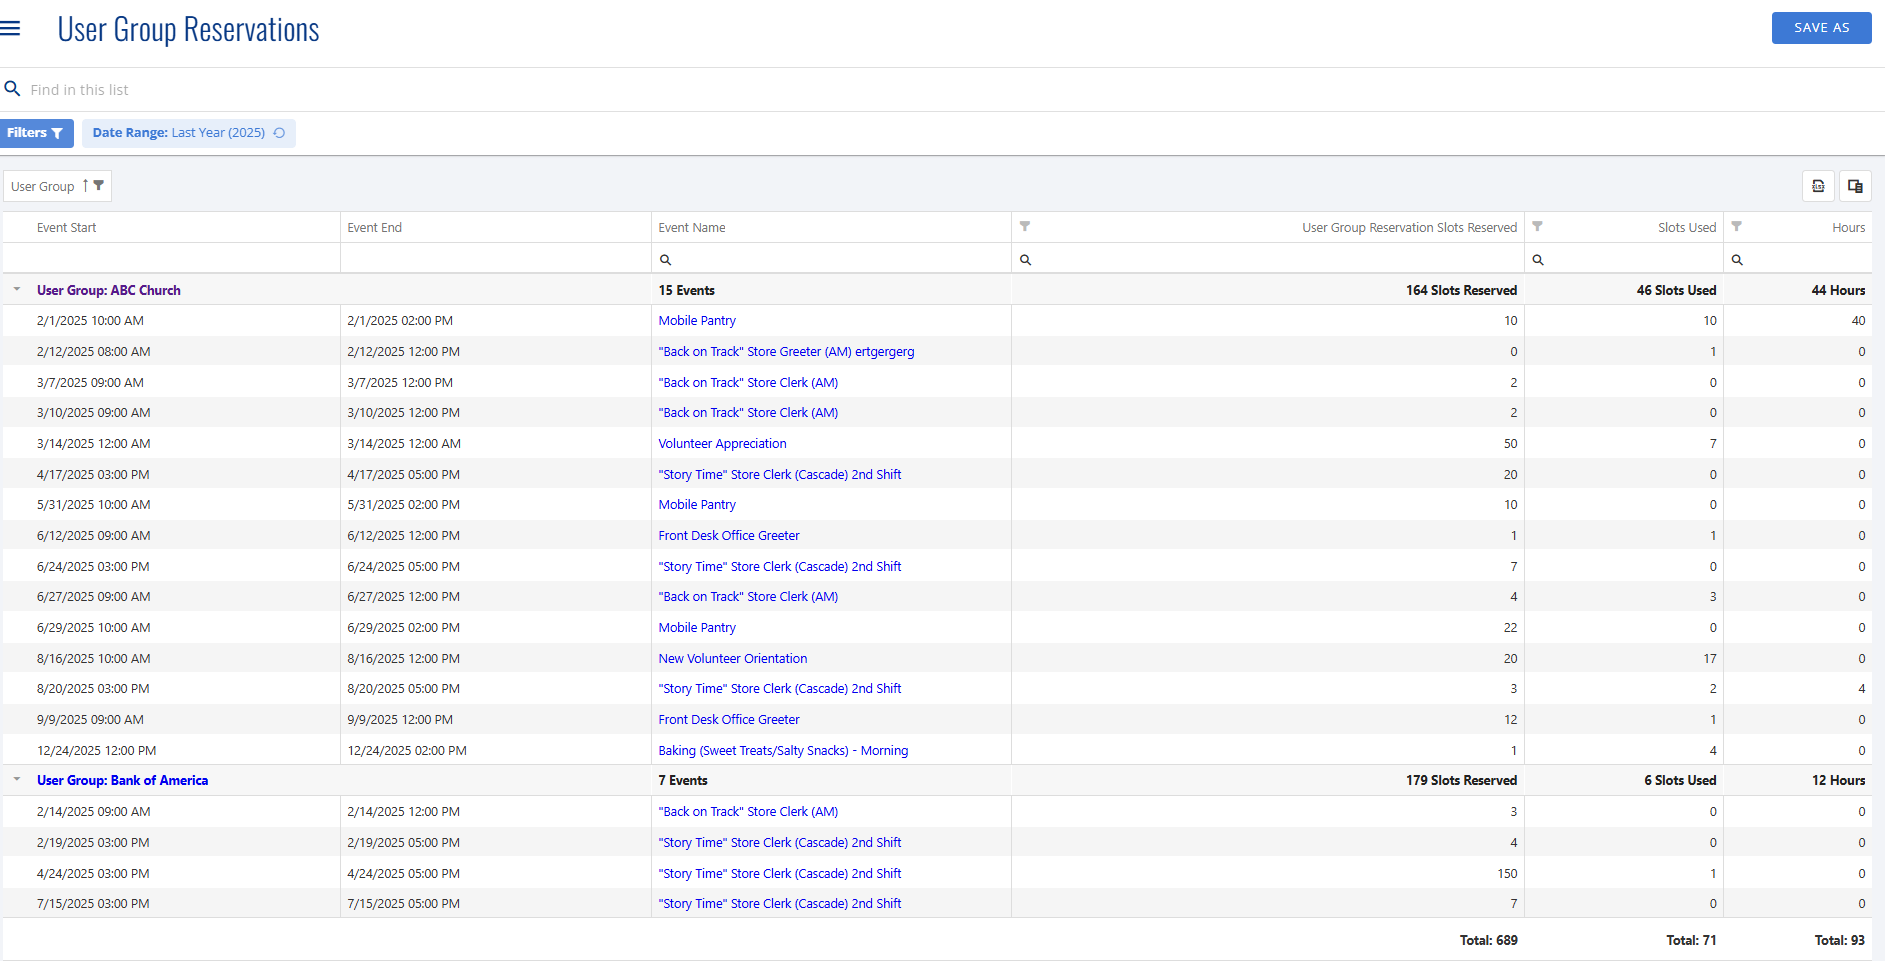The width and height of the screenshot is (1885, 961).
Task: Open Store Clerk (AM) event on 3/10/2025
Action: [748, 413]
